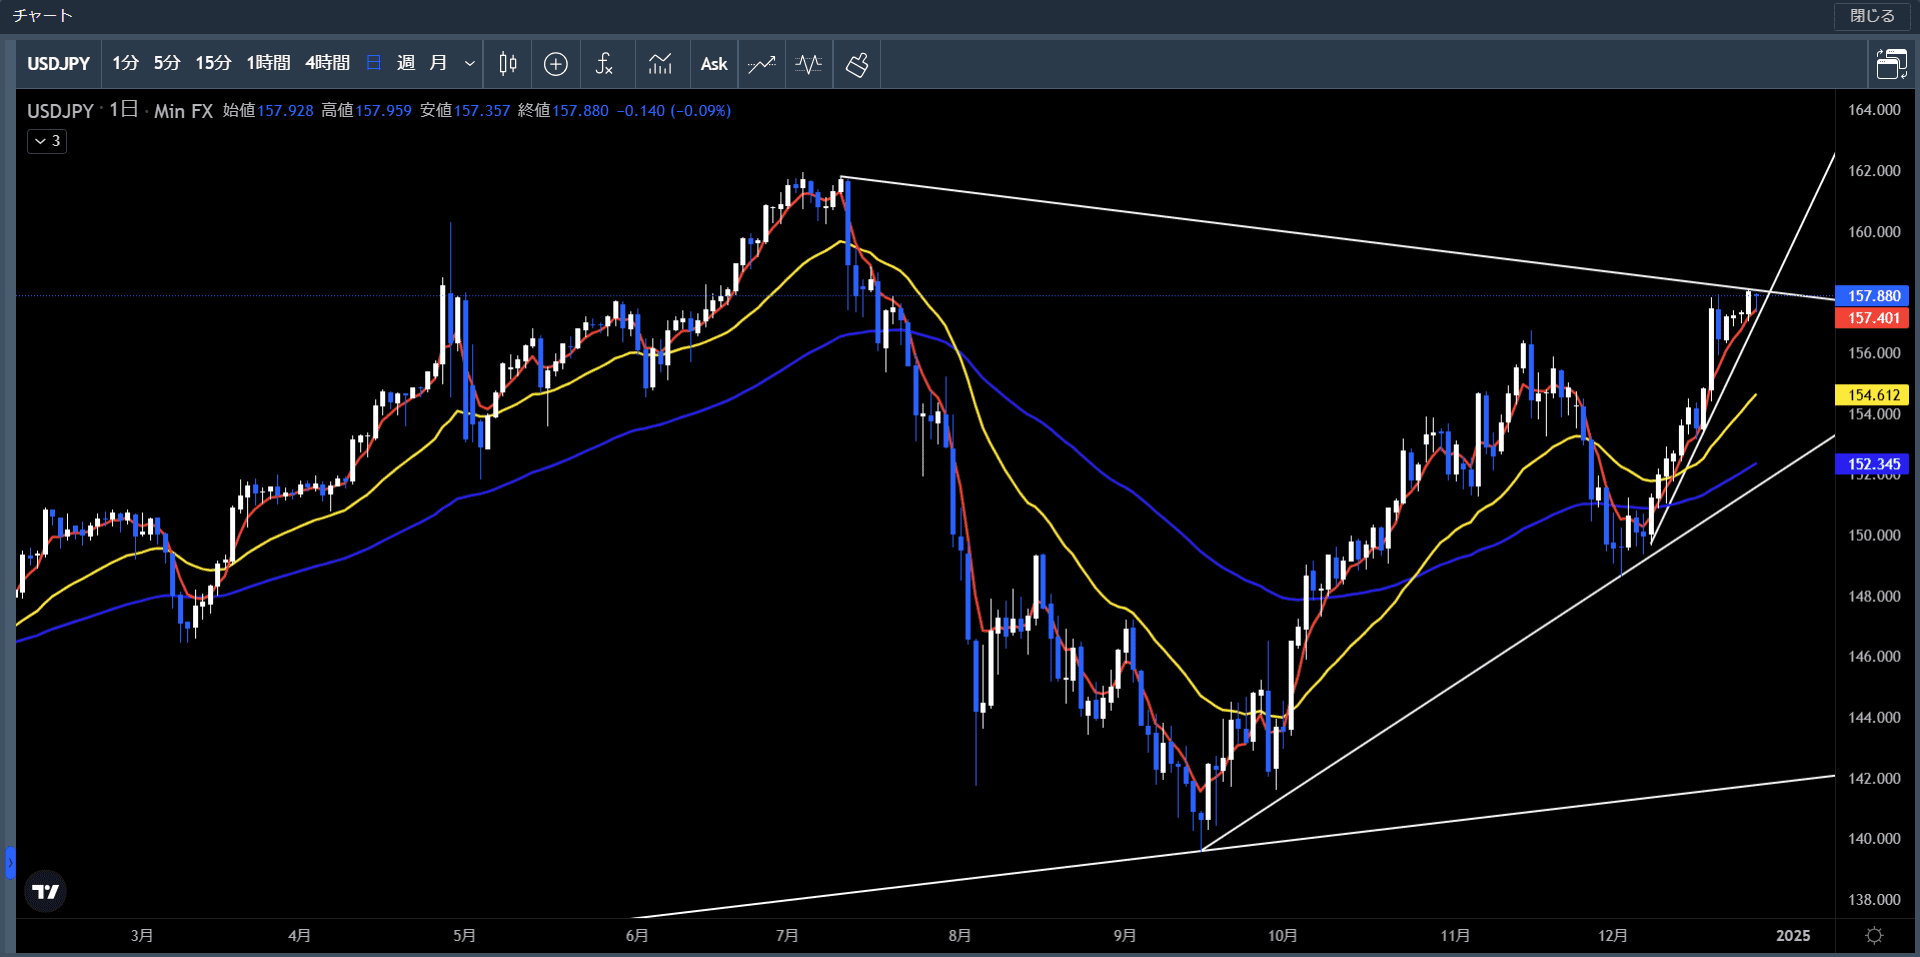Viewport: 1920px width, 957px height.
Task: Click the 終値 157.880 close value
Action: tap(563, 110)
